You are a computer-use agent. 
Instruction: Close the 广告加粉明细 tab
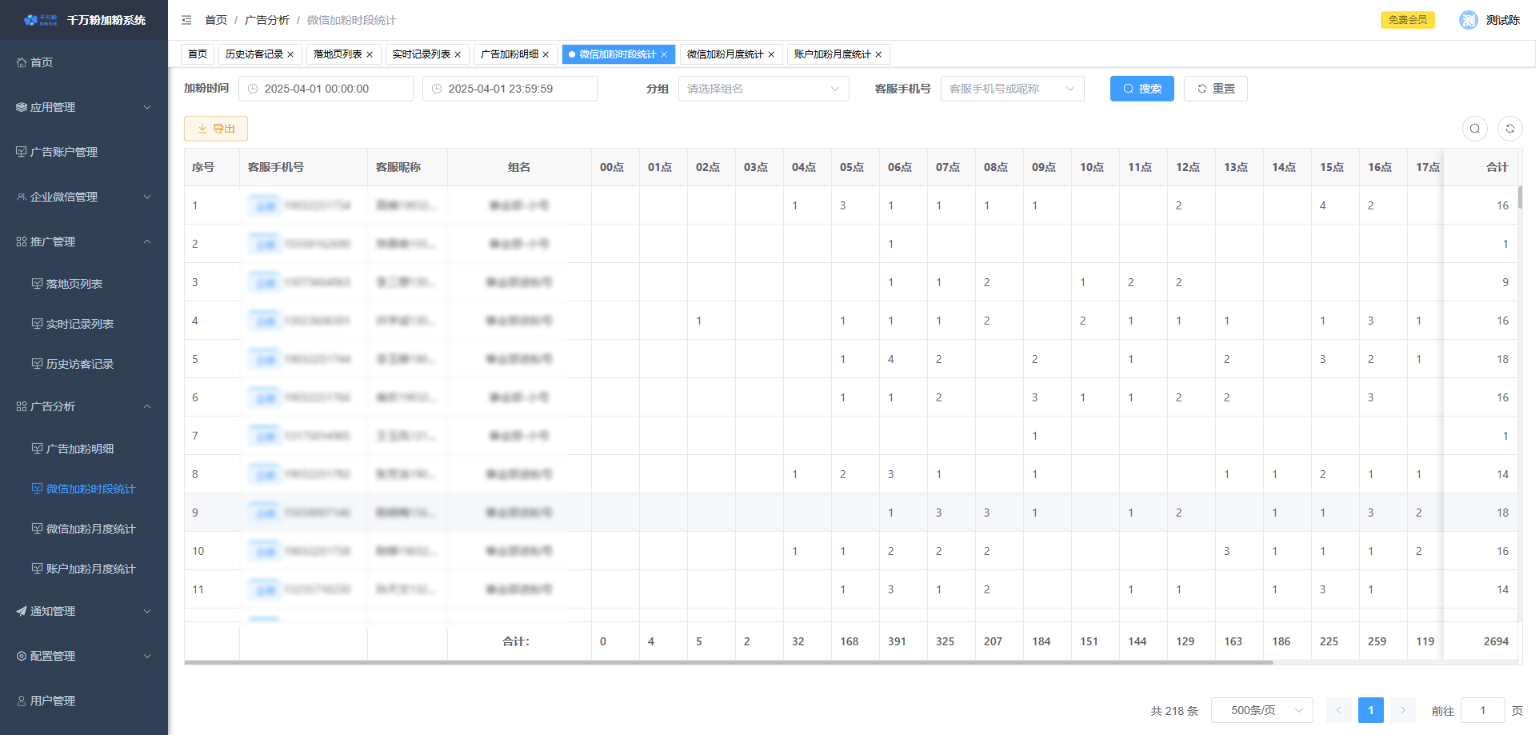point(546,54)
